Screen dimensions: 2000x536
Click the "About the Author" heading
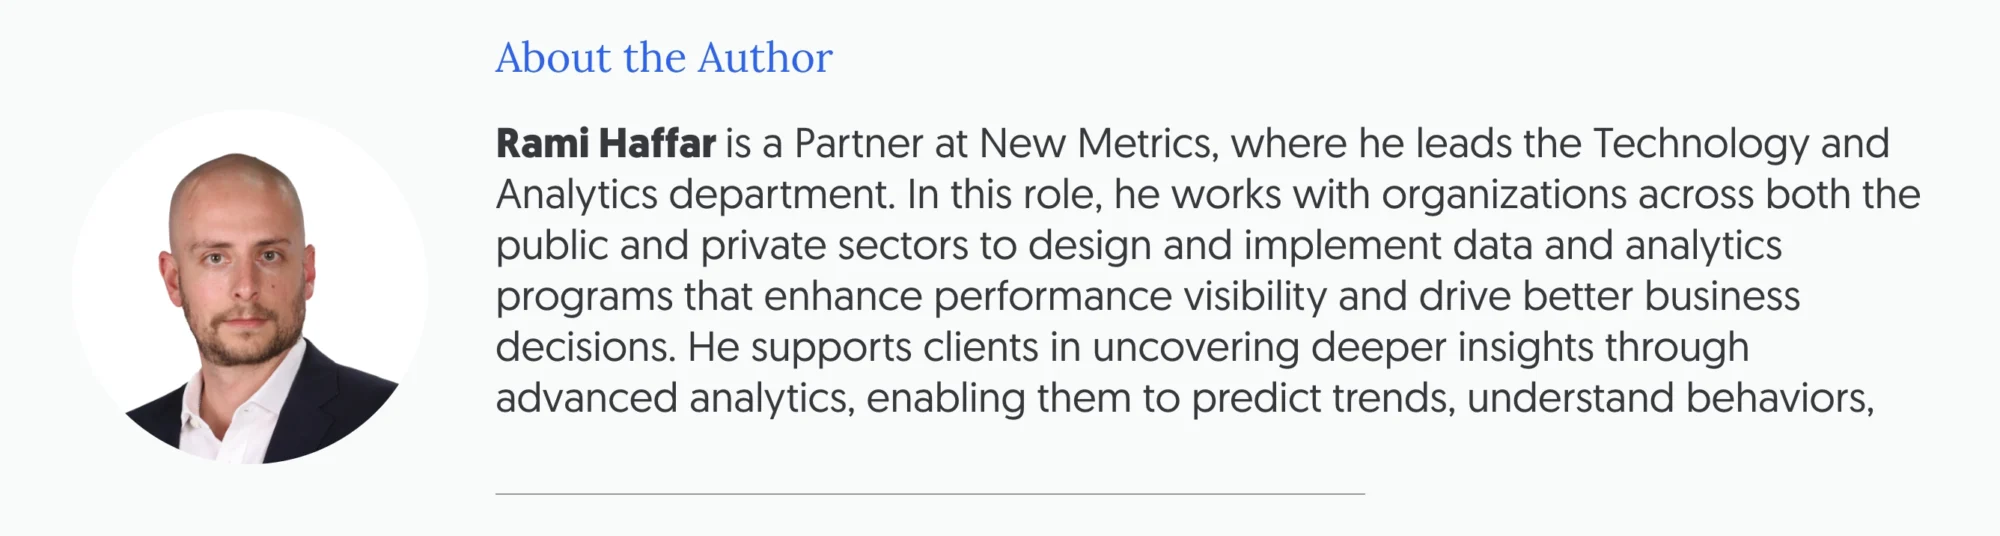[x=663, y=58]
